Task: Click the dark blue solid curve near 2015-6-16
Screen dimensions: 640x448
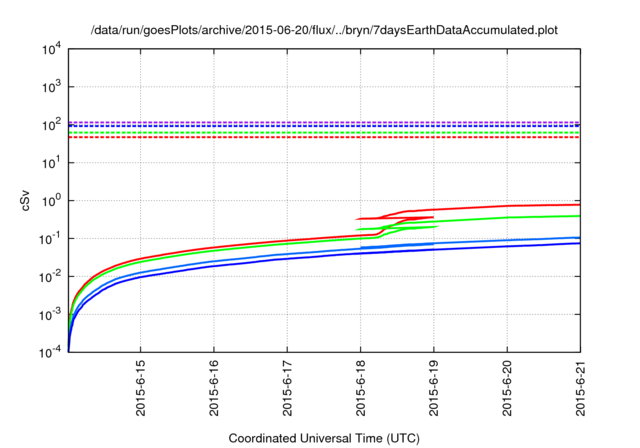Action: click(214, 266)
